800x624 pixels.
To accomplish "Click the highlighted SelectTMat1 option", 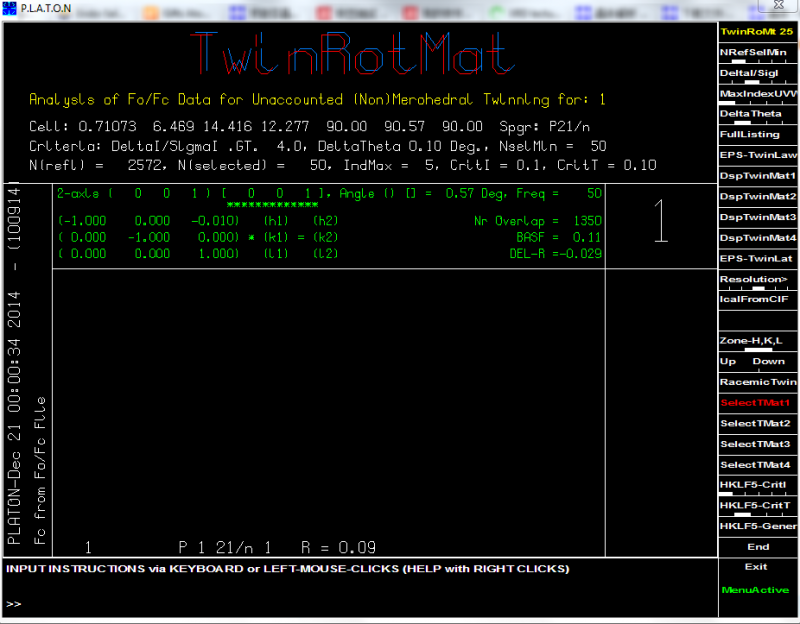I will coord(757,403).
